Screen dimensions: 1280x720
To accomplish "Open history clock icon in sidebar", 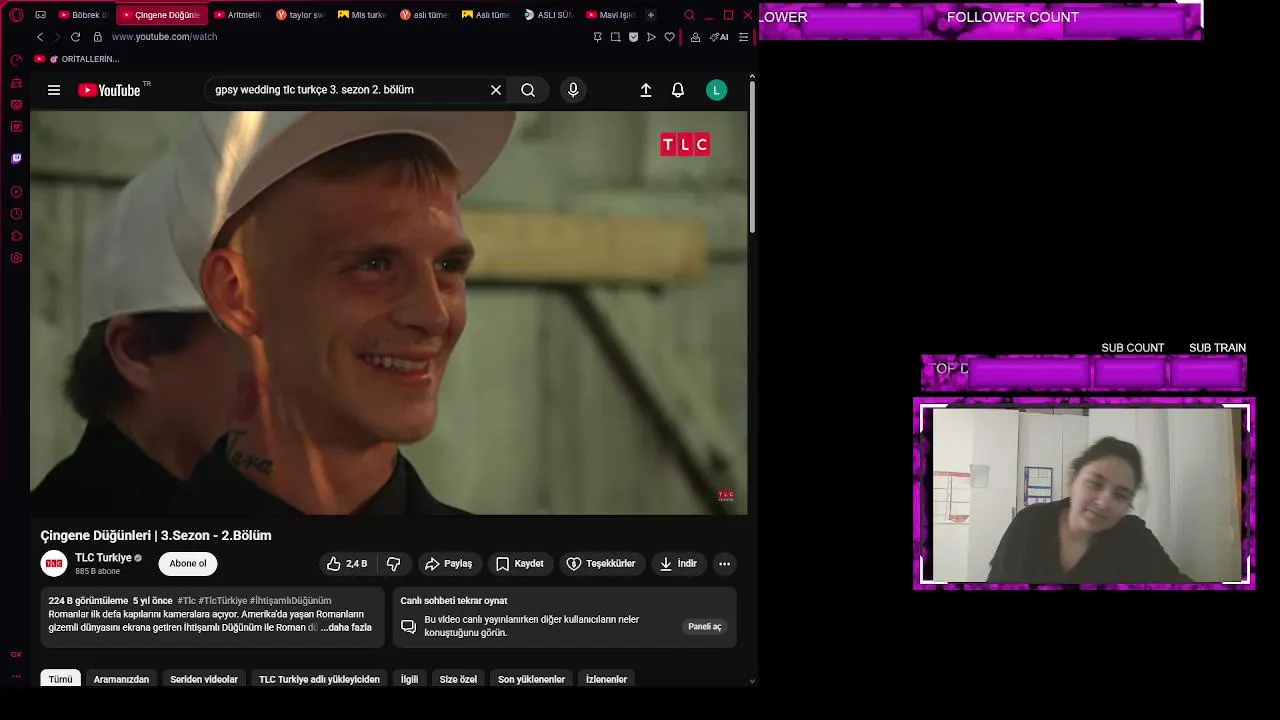I will pos(16,214).
